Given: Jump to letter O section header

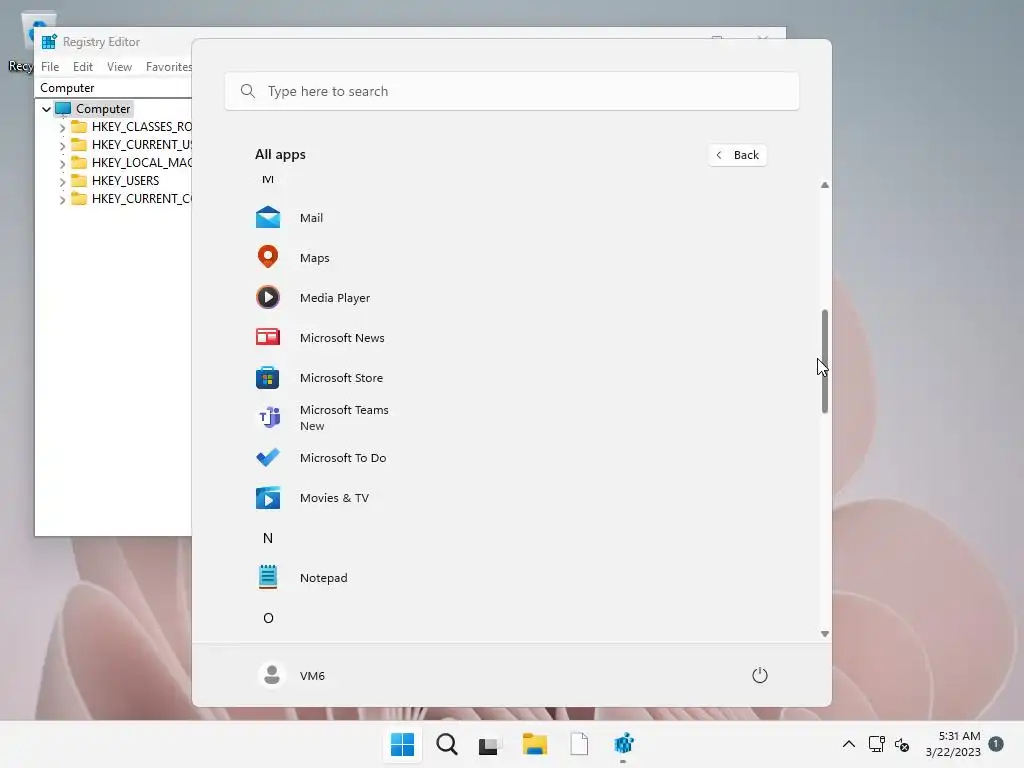Looking at the screenshot, I should (268, 618).
